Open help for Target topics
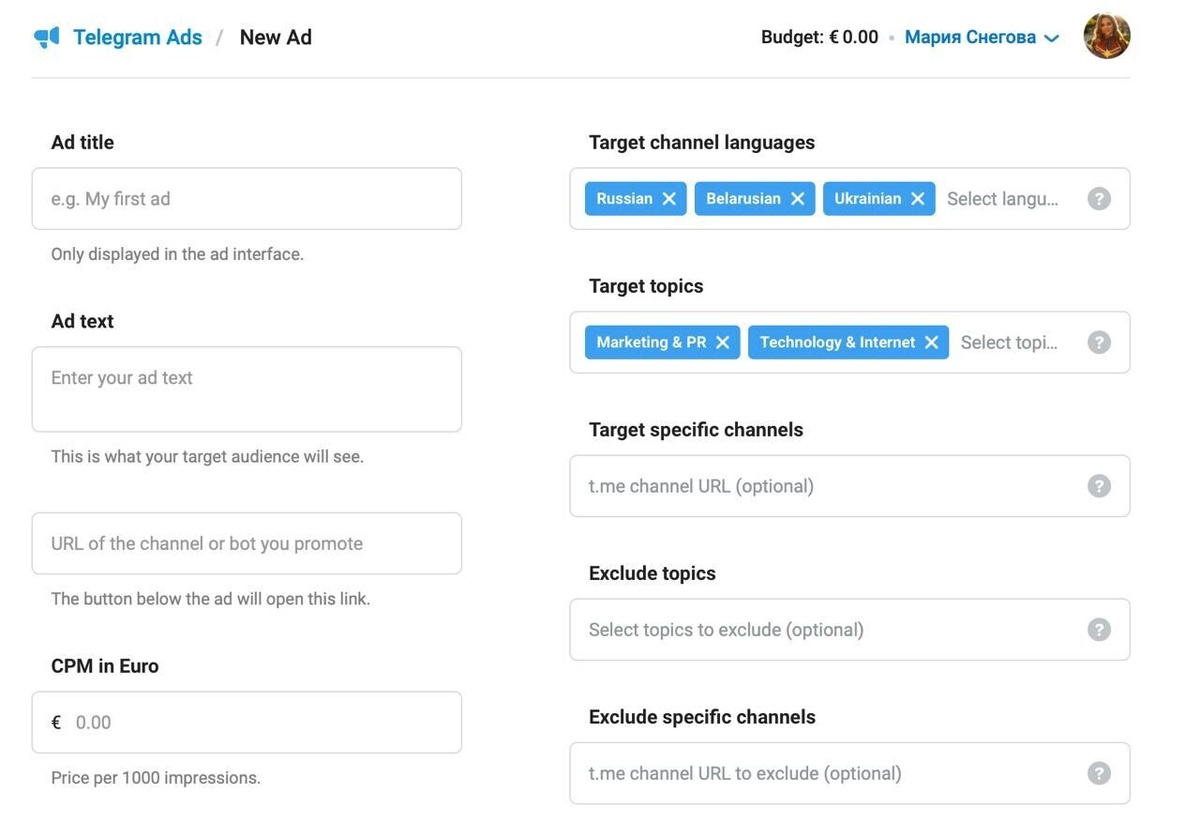1200x823 pixels. click(1099, 343)
